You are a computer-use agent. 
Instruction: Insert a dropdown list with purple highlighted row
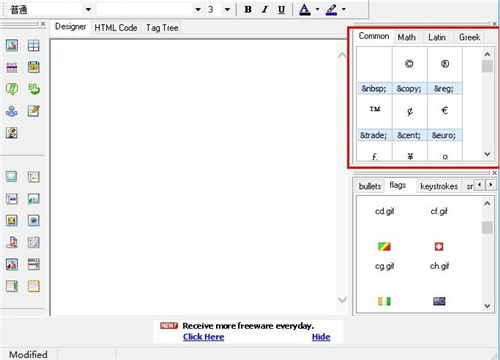33,264
